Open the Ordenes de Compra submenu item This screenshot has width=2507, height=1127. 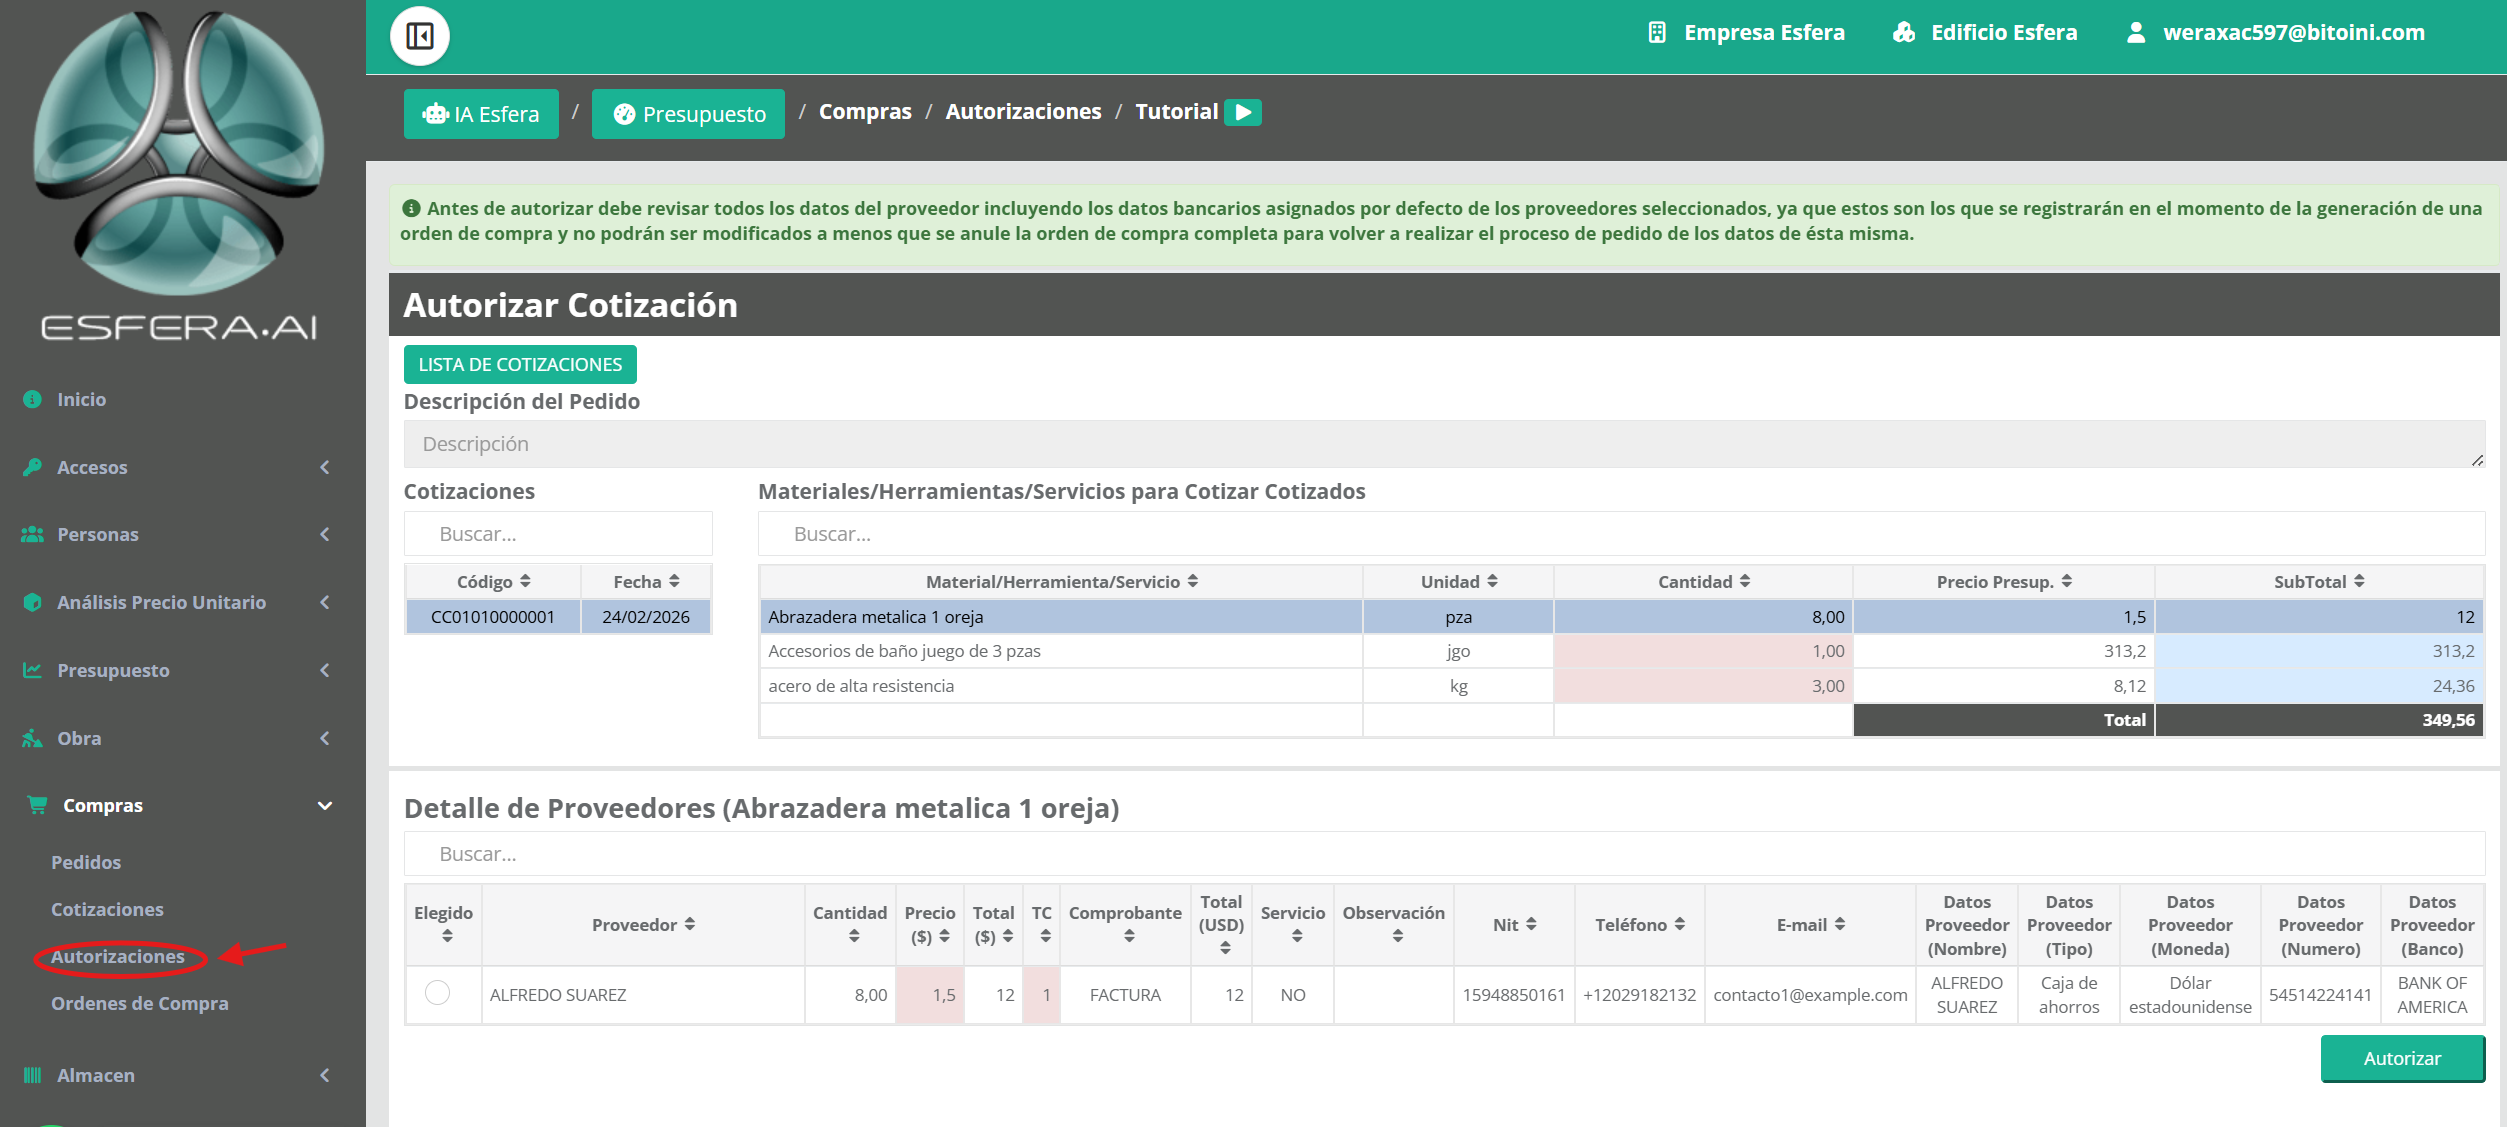tap(140, 1003)
